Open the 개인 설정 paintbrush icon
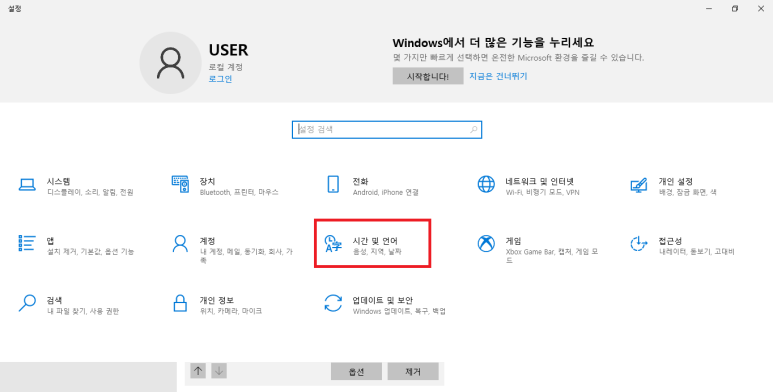Image resolution: width=773 pixels, height=392 pixels. (x=639, y=185)
